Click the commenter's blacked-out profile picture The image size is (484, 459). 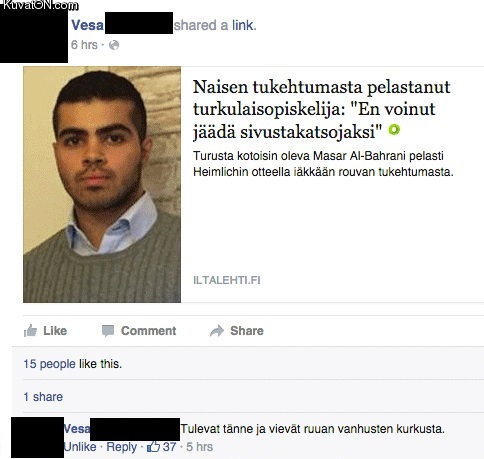[x=37, y=437]
